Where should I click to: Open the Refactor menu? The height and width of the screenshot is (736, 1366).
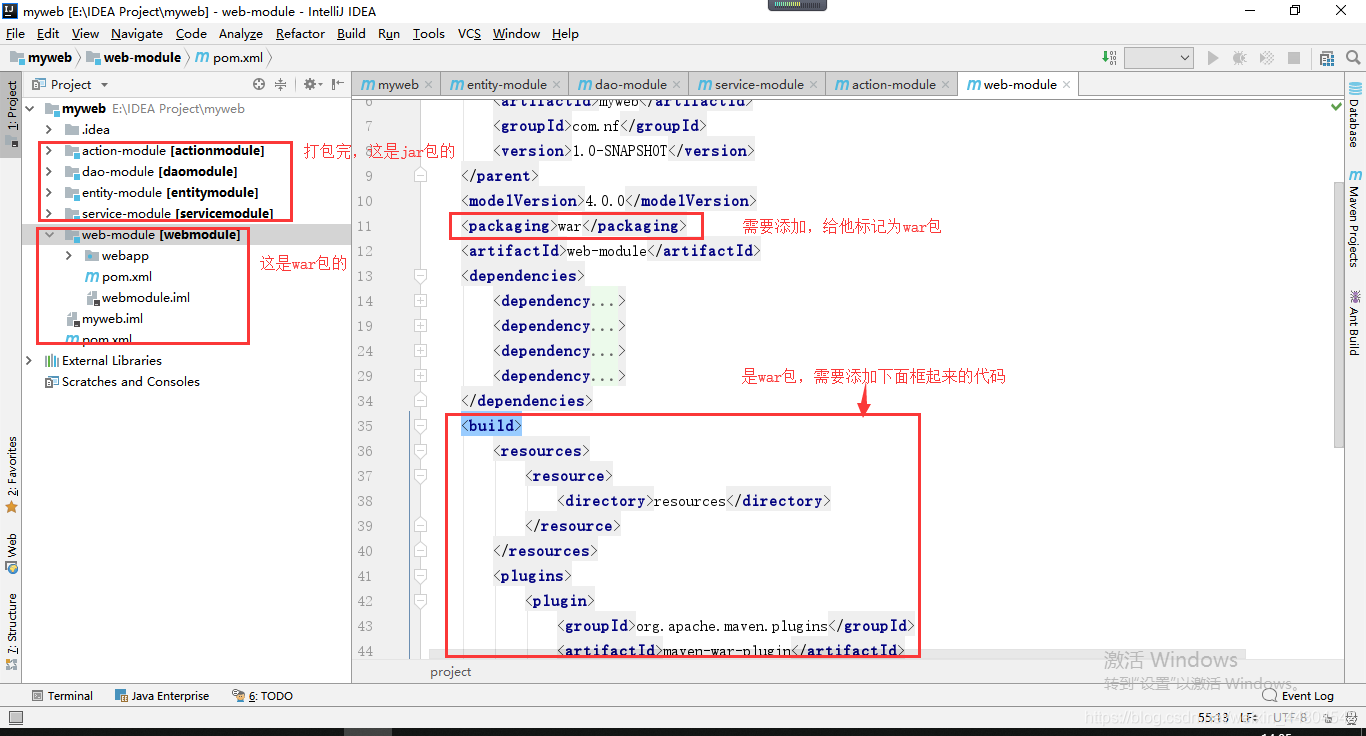point(300,33)
